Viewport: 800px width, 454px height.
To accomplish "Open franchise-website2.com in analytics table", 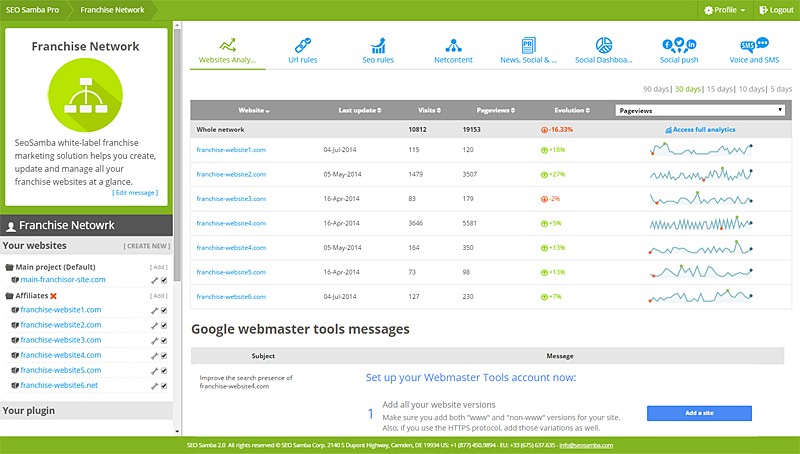I will tap(231, 174).
